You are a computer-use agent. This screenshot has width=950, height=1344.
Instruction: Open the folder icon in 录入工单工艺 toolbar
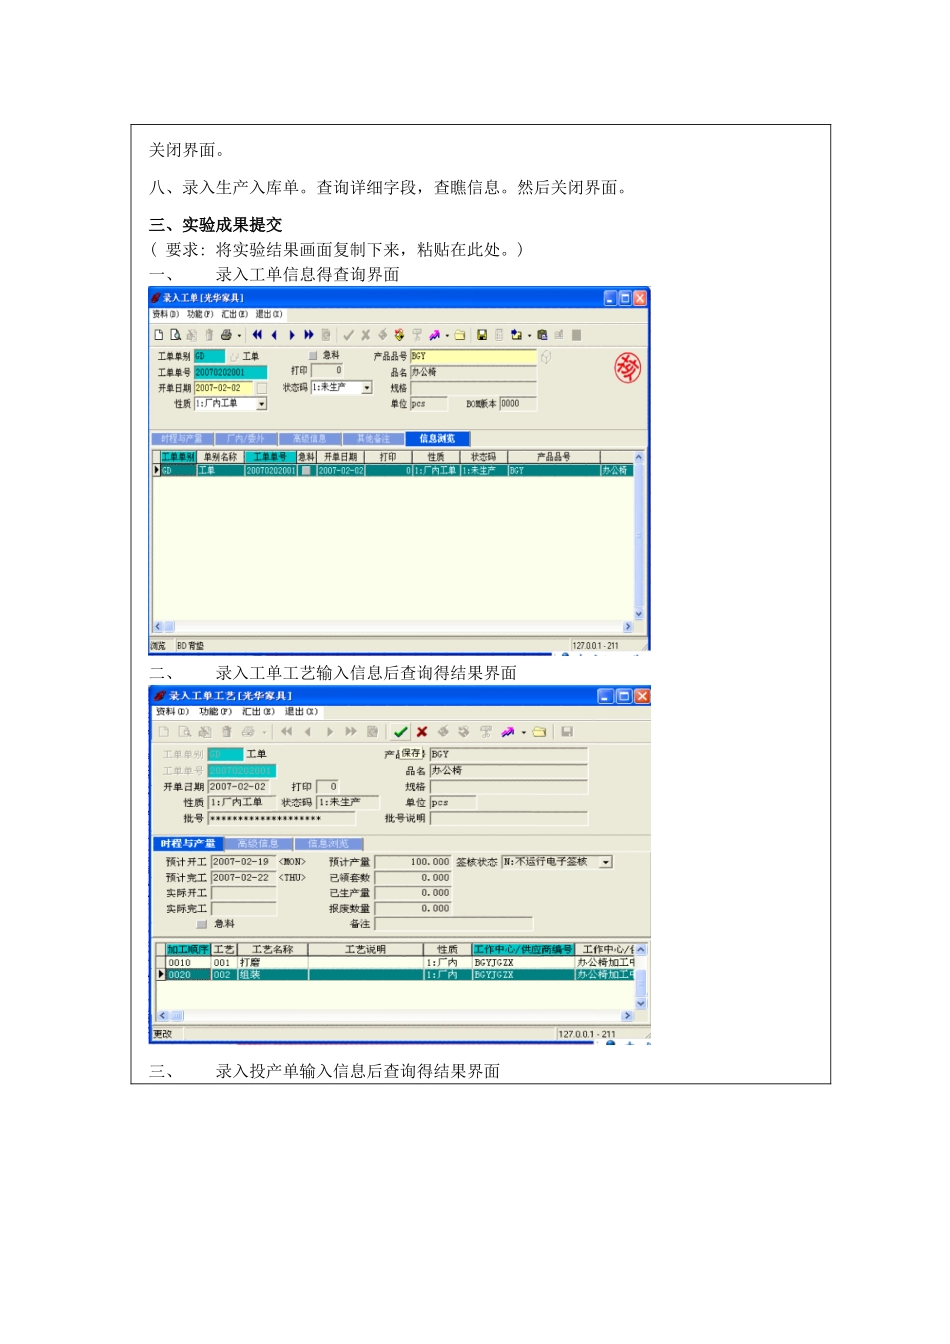[539, 732]
